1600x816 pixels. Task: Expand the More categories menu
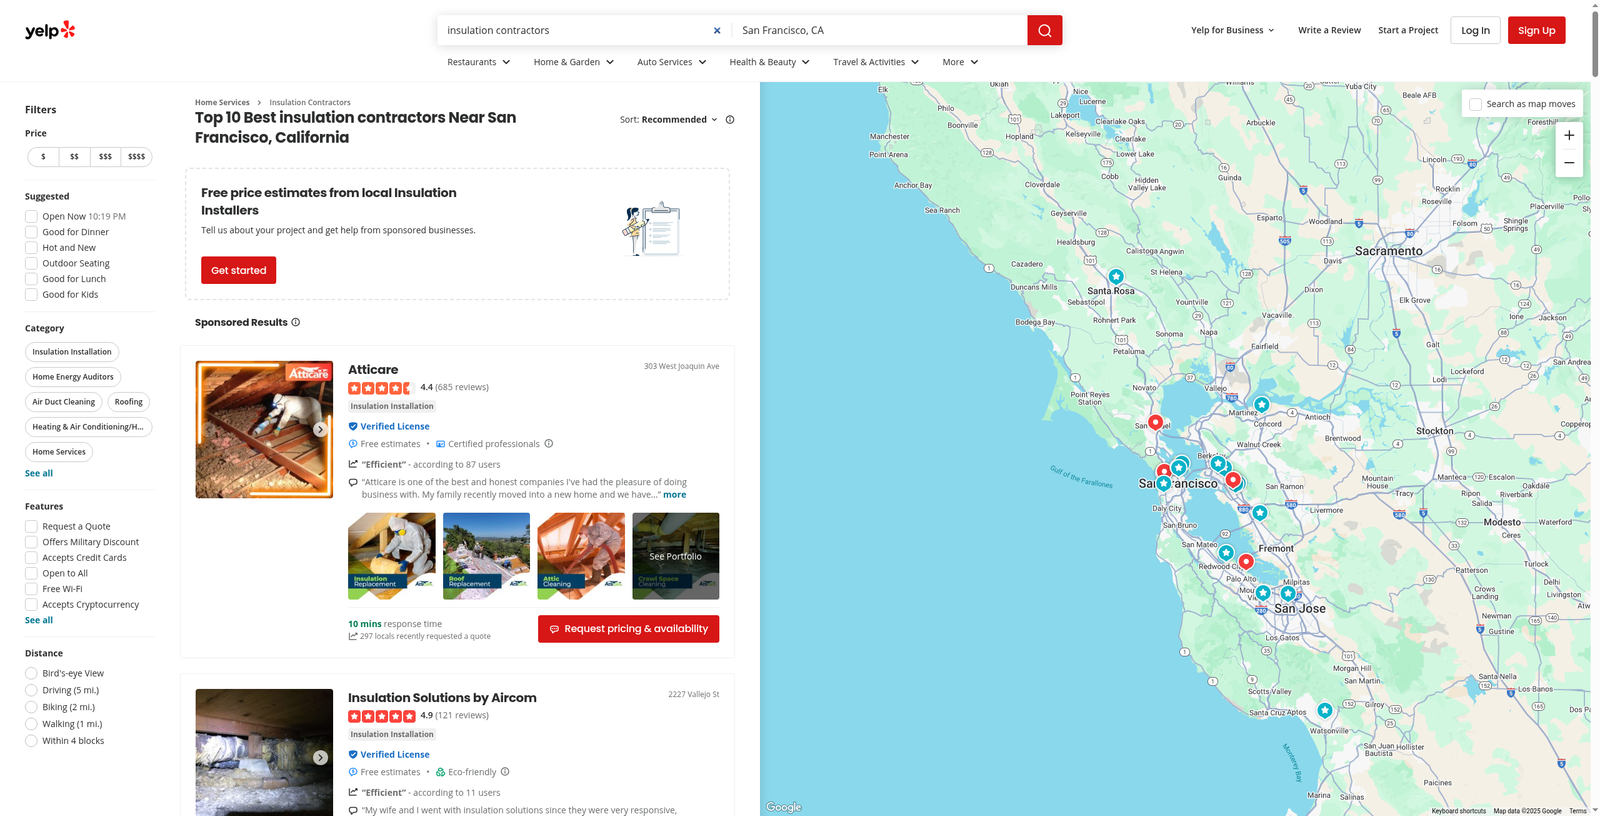pyautogui.click(x=960, y=62)
